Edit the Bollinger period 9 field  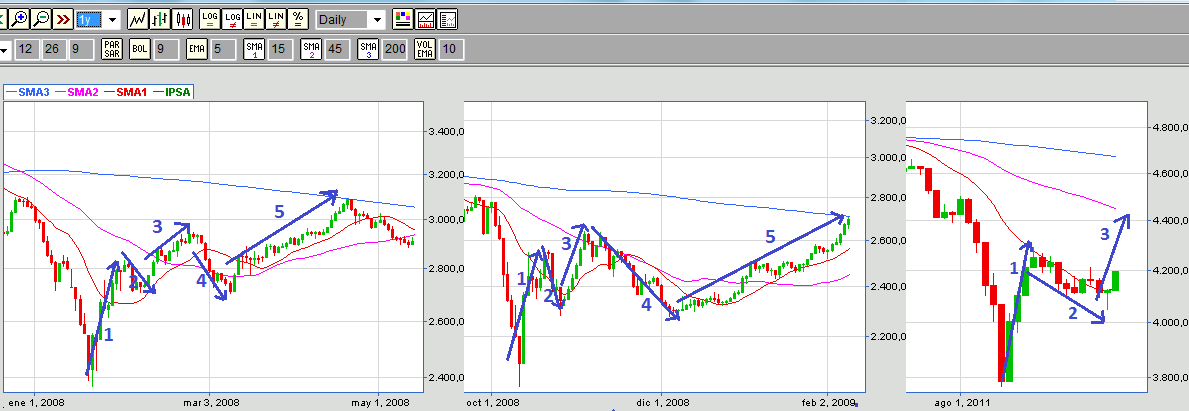(x=165, y=49)
